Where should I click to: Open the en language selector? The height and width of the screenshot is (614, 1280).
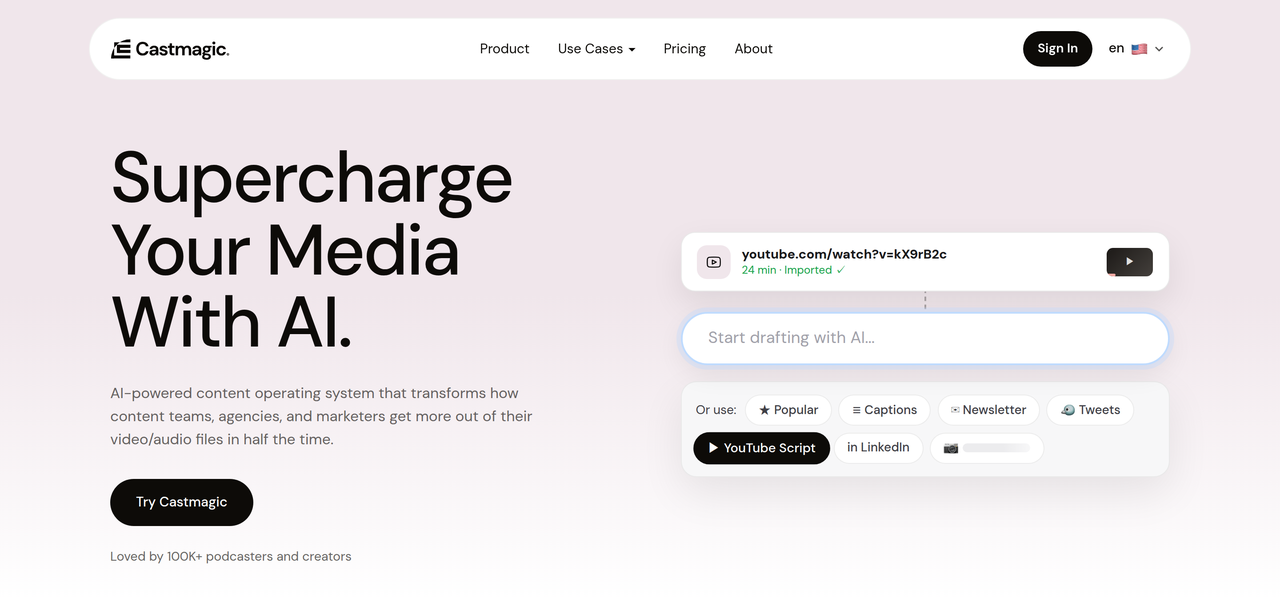coord(1136,49)
